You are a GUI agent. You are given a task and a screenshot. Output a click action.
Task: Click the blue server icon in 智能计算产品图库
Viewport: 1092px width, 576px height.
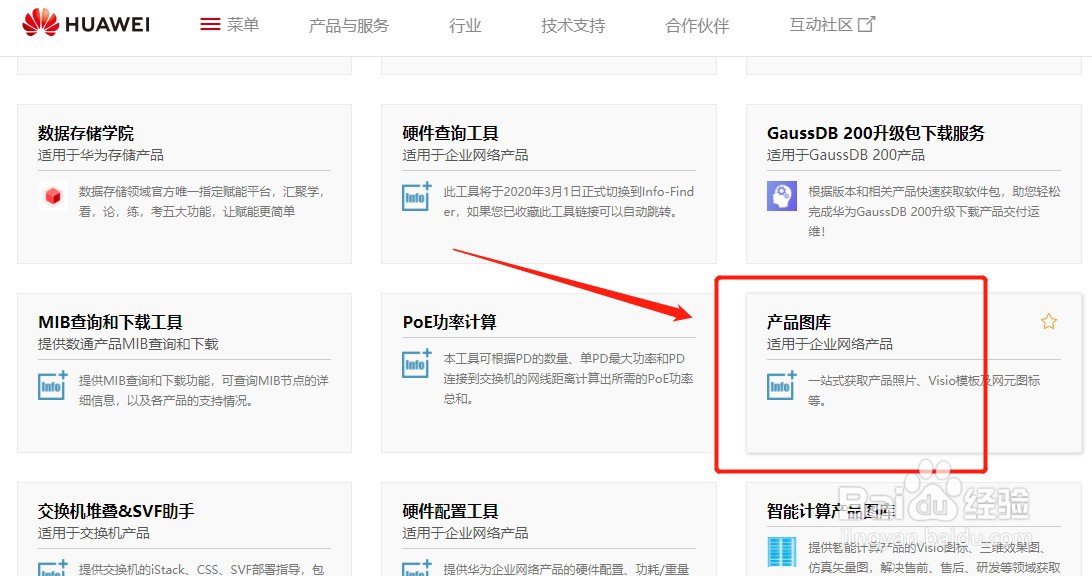(781, 552)
